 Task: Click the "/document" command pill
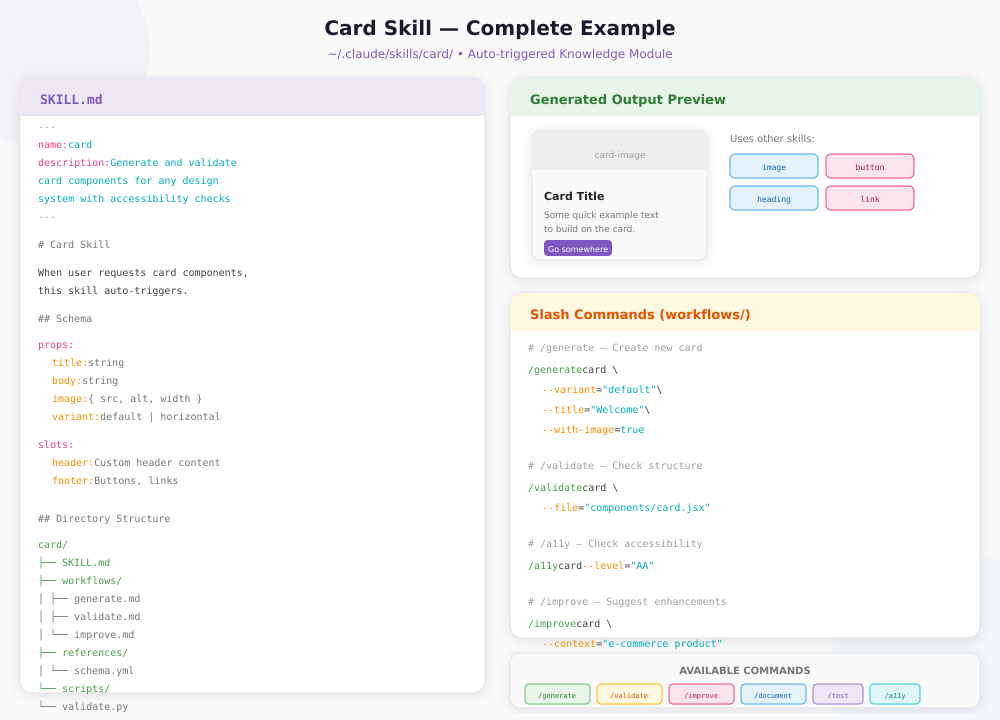[773, 693]
